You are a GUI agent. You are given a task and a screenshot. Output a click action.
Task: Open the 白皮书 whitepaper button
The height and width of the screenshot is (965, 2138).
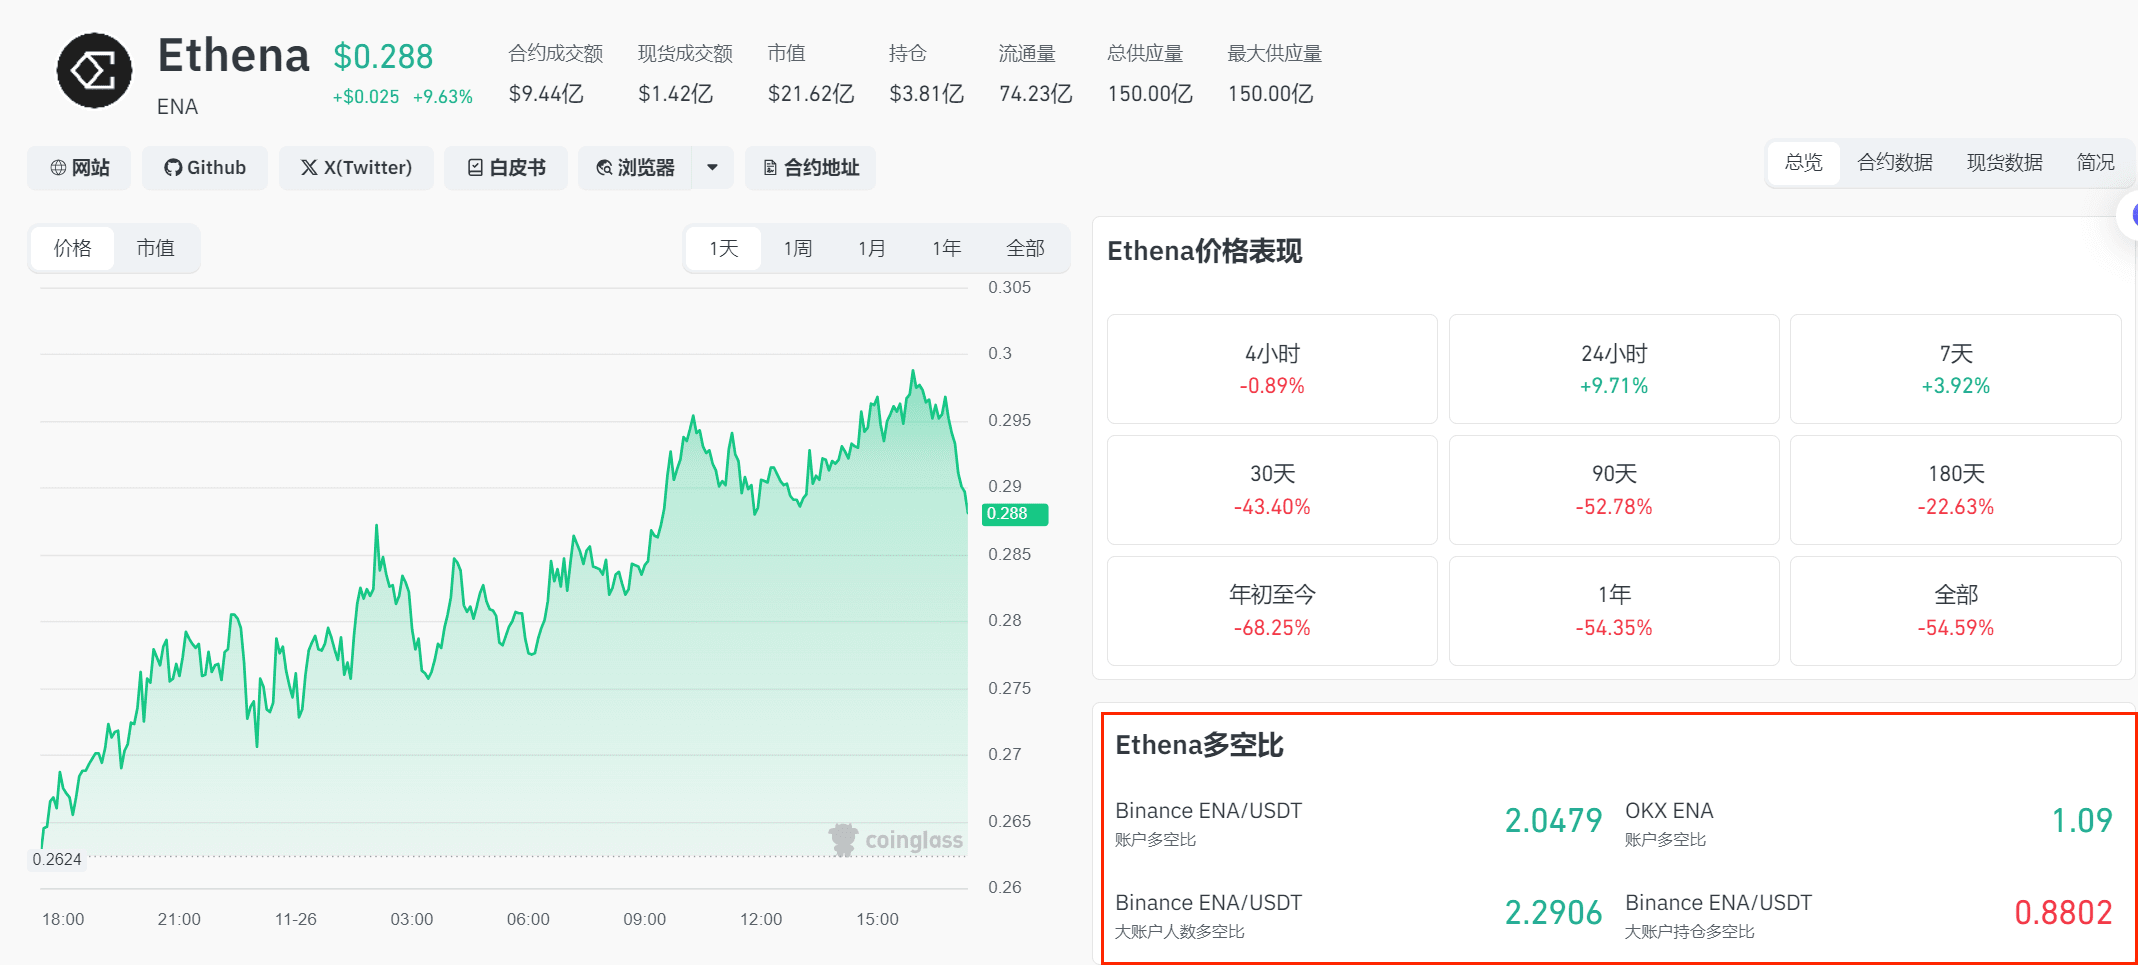(506, 168)
